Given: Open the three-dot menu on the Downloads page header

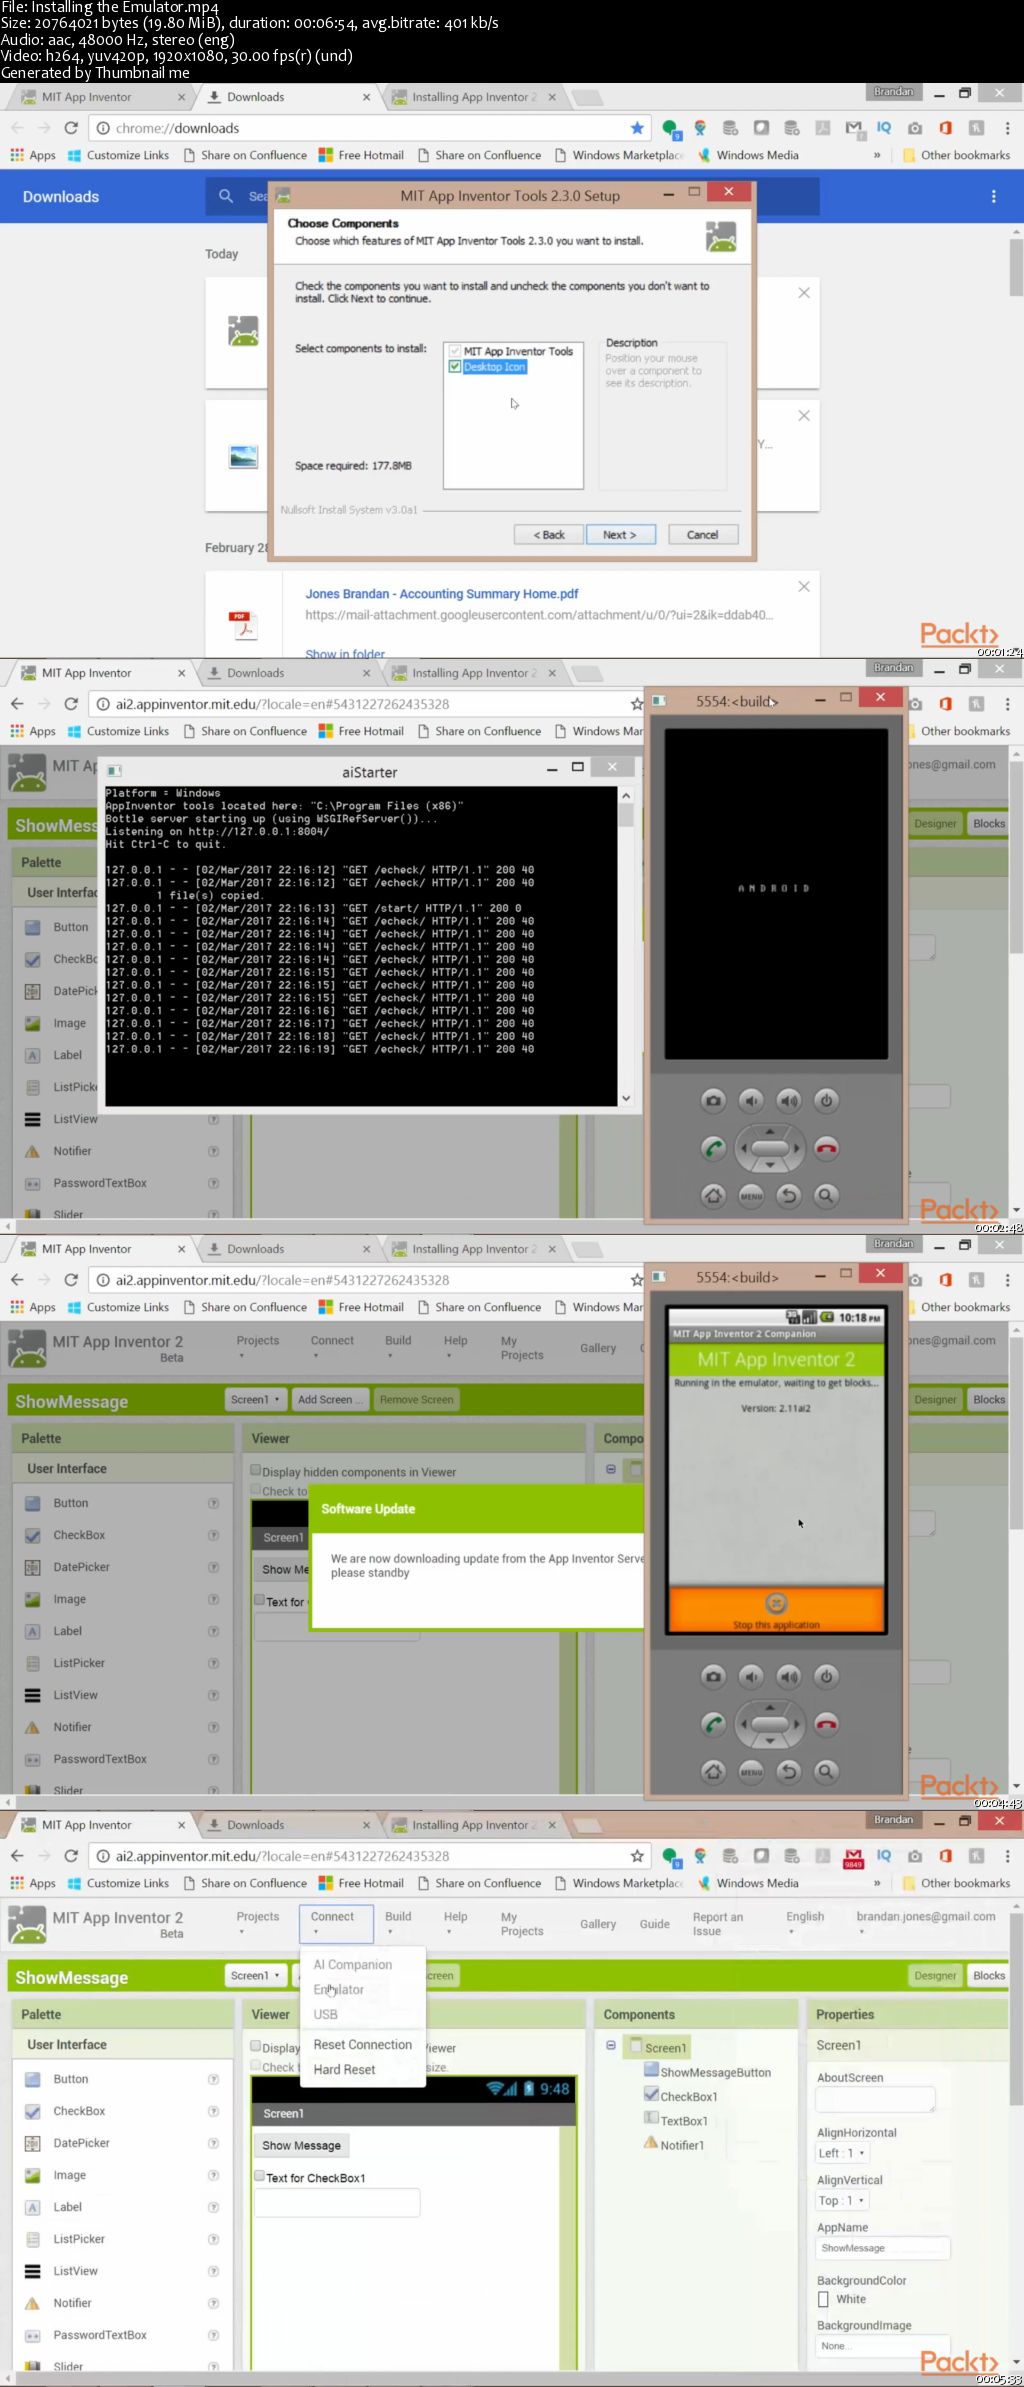Looking at the screenshot, I should click(993, 197).
